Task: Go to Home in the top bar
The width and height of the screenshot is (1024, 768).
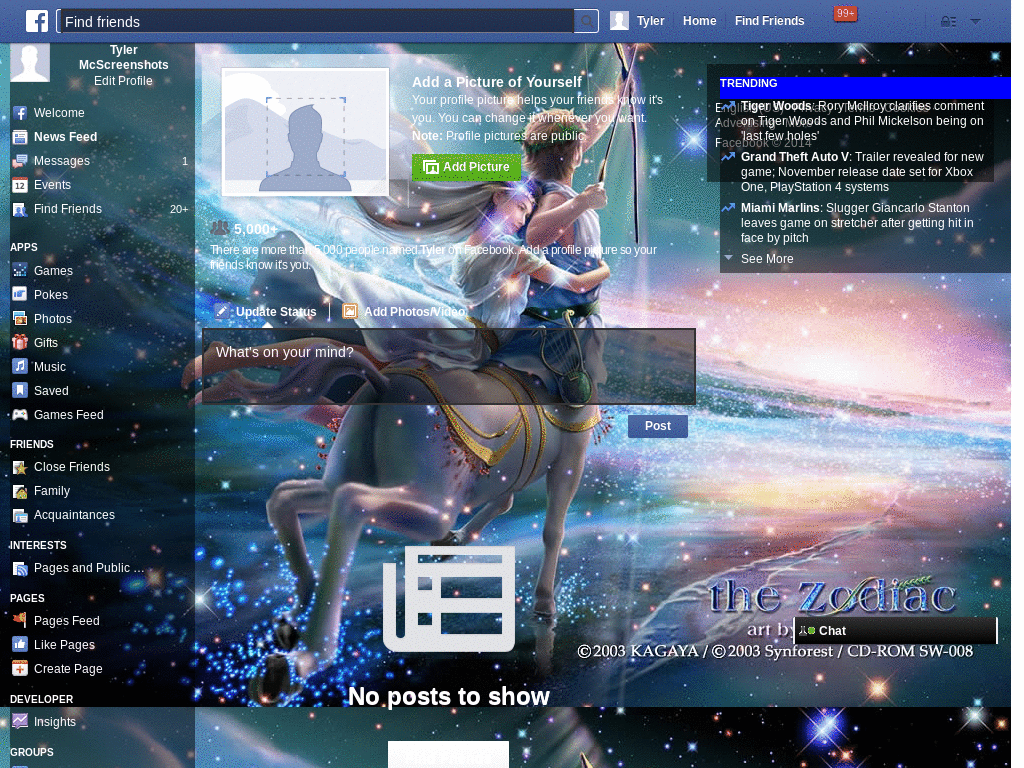Action: [x=699, y=21]
